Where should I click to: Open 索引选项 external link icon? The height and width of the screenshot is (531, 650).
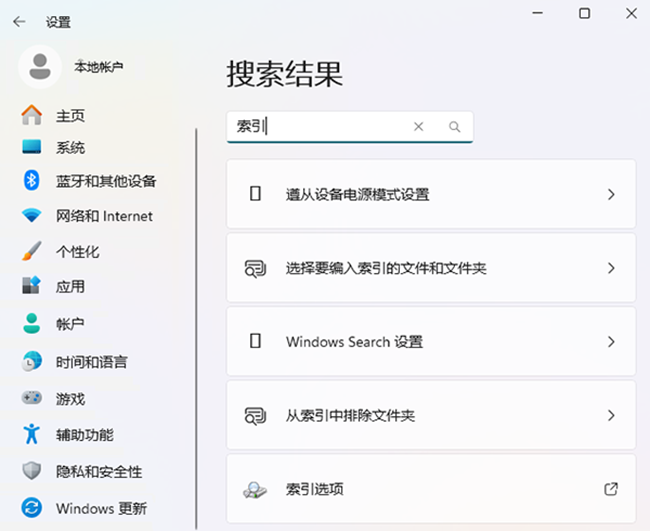click(611, 489)
